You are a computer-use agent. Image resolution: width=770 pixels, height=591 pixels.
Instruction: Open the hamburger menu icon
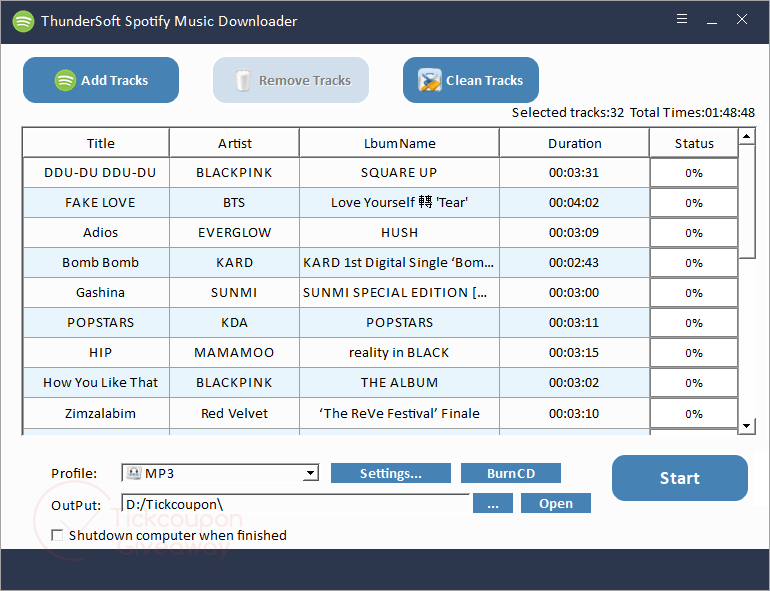[x=682, y=19]
